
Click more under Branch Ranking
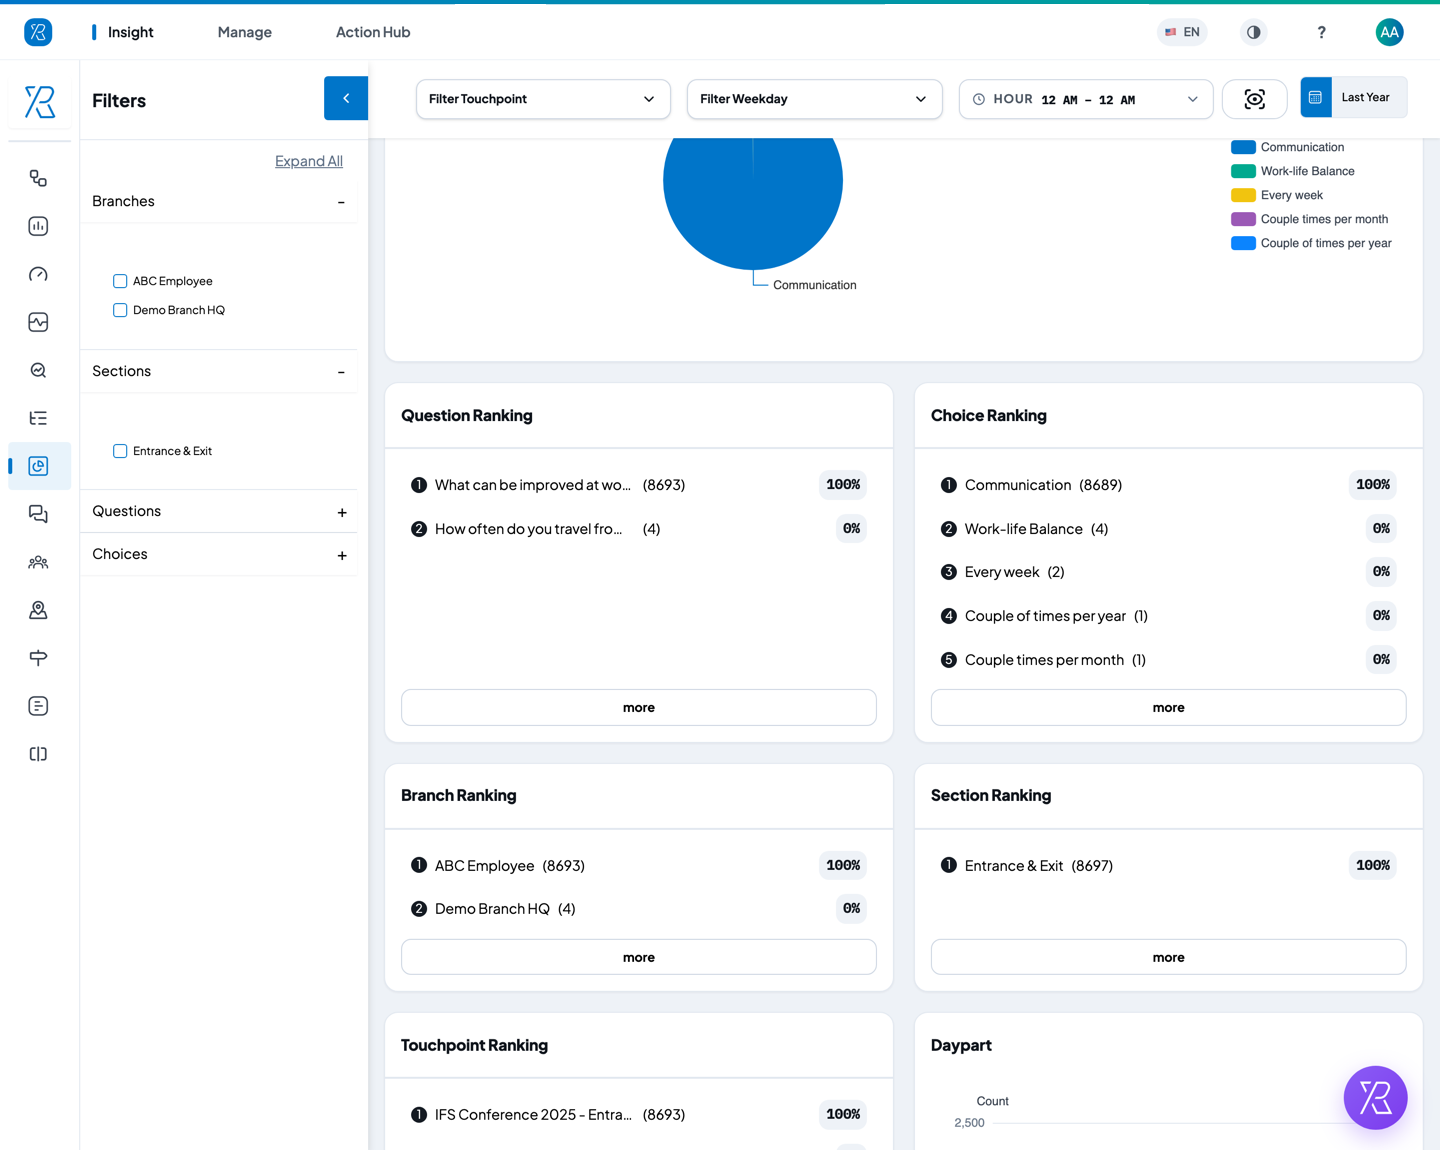pyautogui.click(x=639, y=957)
